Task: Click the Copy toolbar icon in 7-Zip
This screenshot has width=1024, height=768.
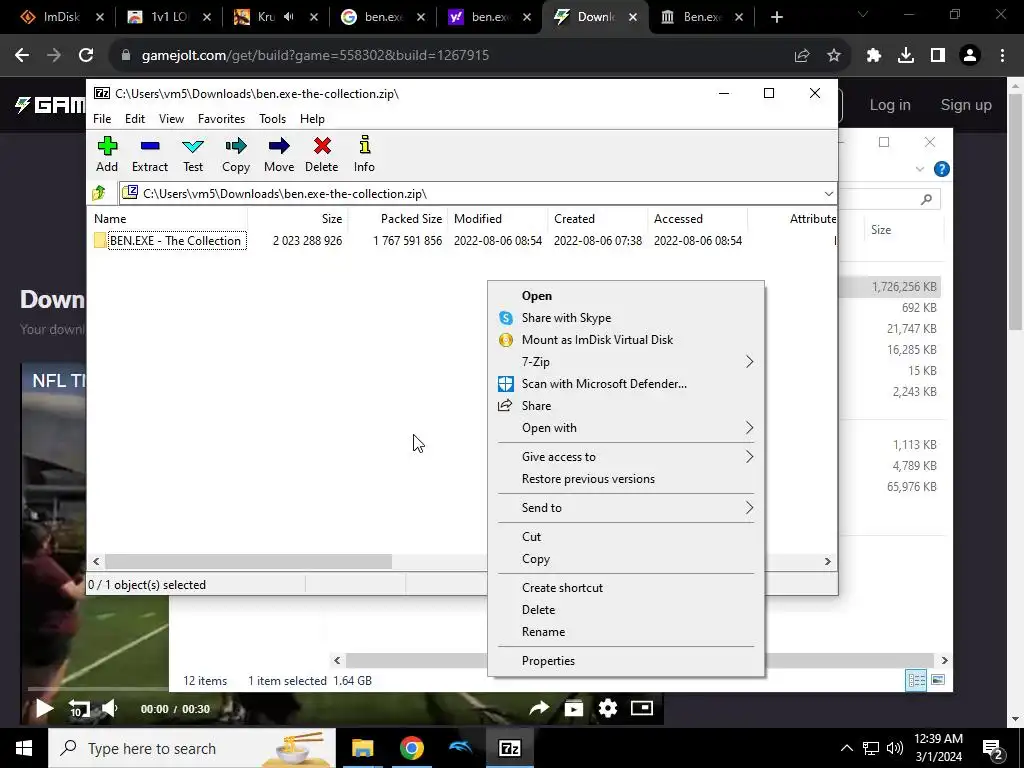Action: coord(236,155)
